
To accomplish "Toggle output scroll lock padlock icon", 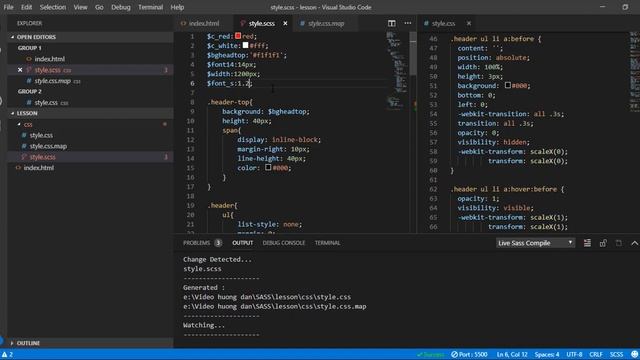I will pos(603,243).
